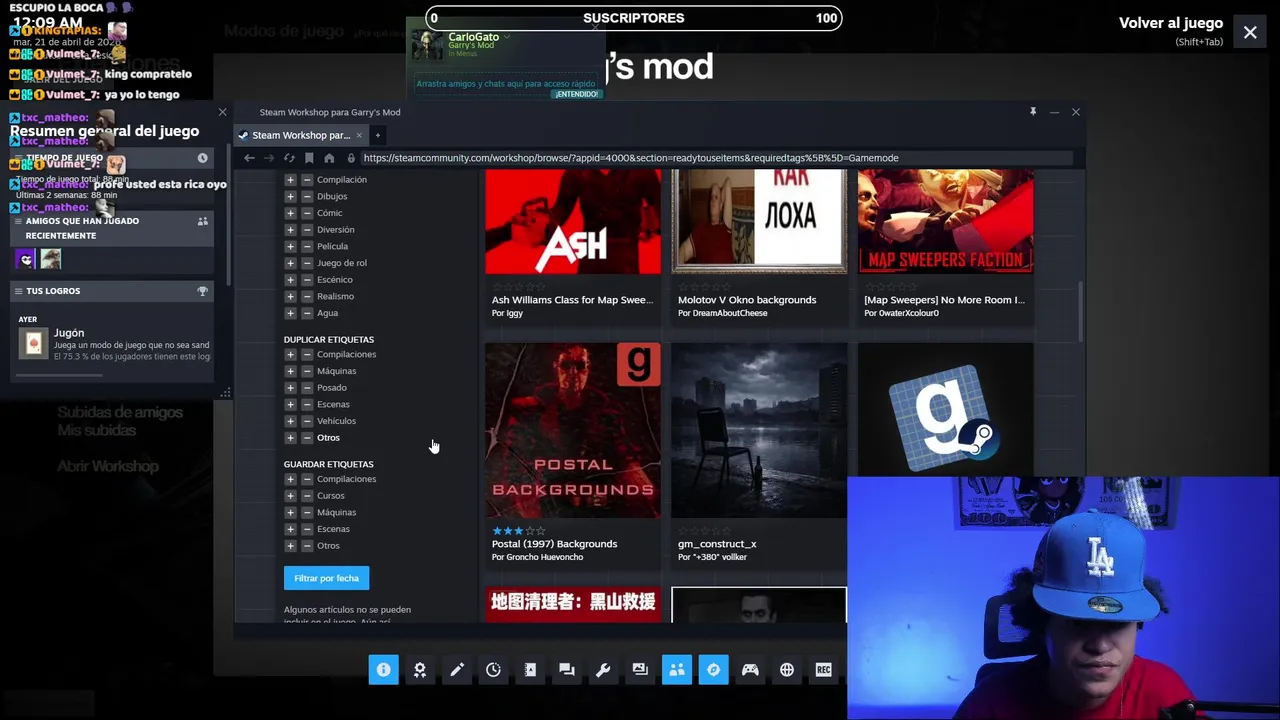Open the playtime clock icon in toolbar
The image size is (1280, 720).
pos(493,670)
